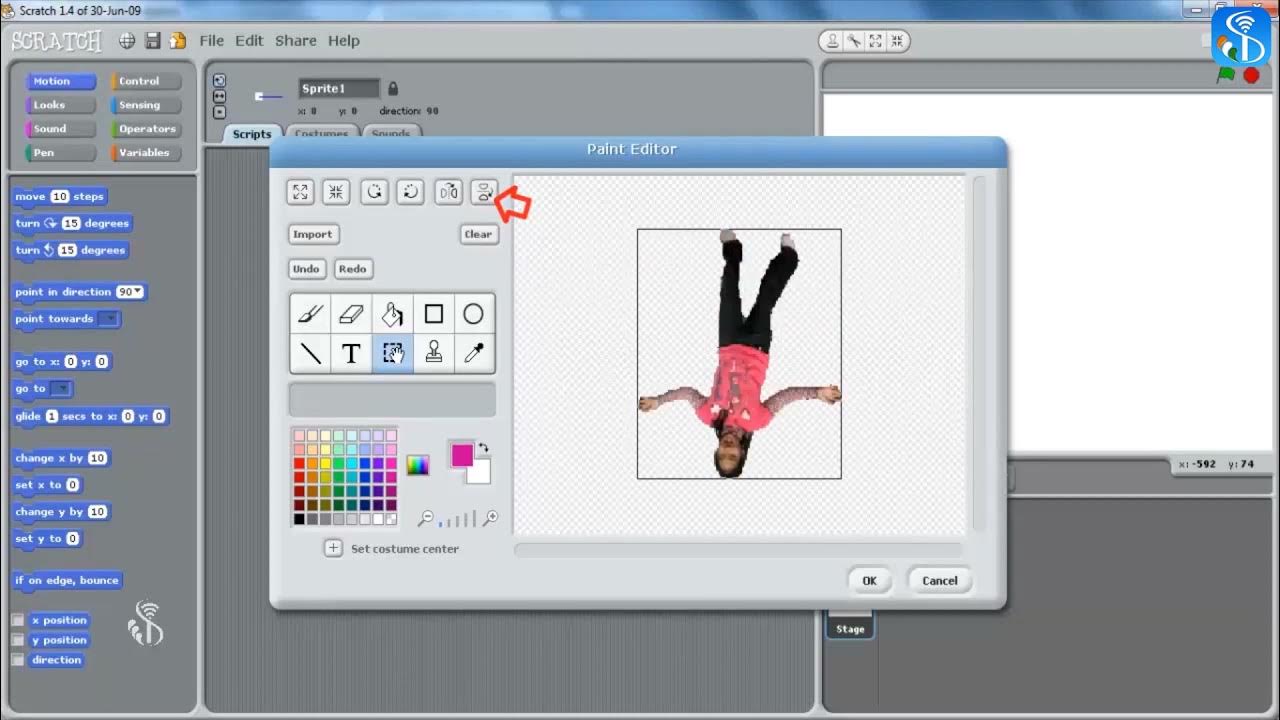Select the Variables block category
This screenshot has height=720, width=1280.
[x=144, y=153]
